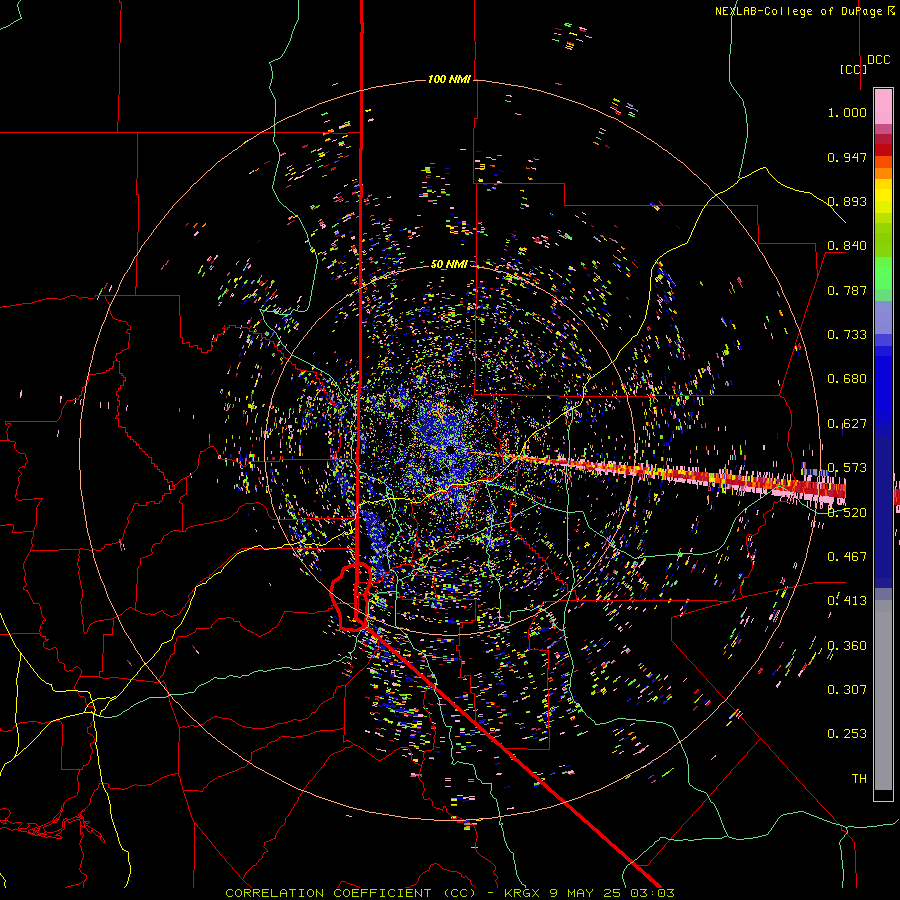900x900 pixels.
Task: Select the 0.467 legend value
Action: point(847,557)
